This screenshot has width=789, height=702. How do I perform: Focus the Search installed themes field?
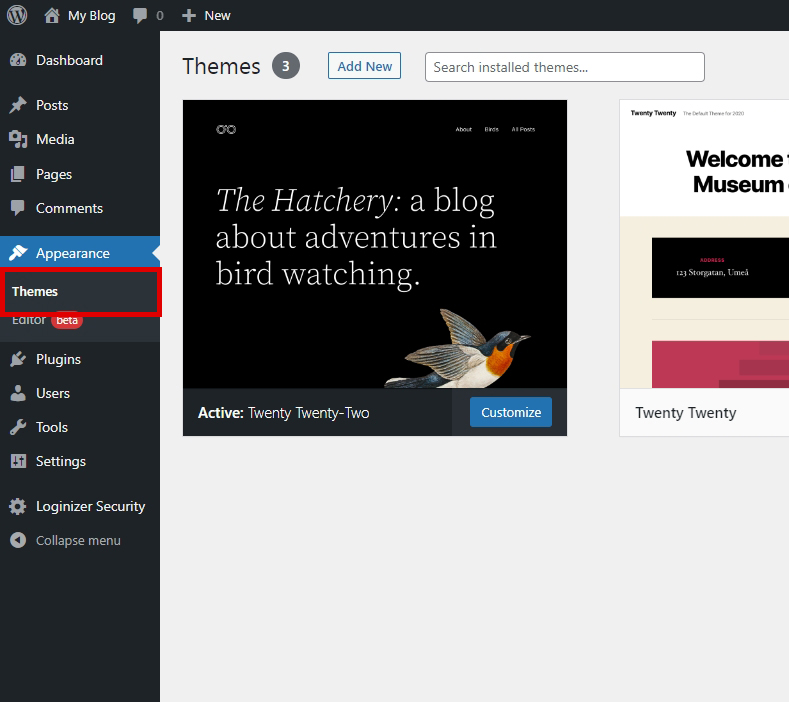tap(565, 67)
